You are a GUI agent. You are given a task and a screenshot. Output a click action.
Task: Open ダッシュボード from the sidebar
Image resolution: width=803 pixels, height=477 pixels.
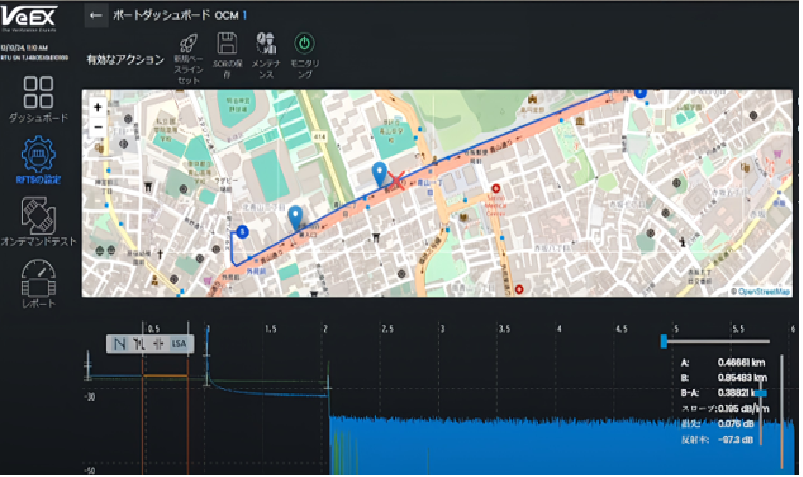(38, 100)
